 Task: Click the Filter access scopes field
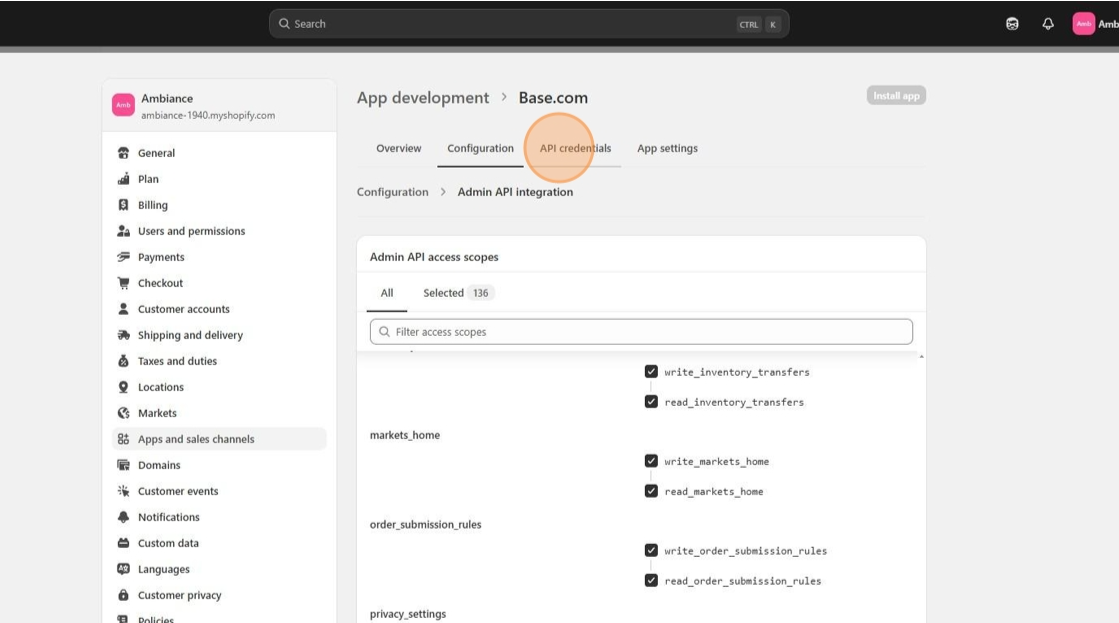641,332
